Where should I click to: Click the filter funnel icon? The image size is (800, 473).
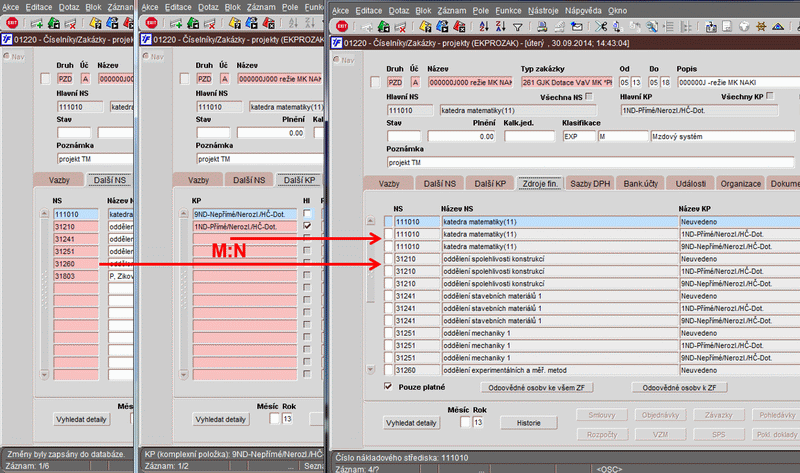[x=517, y=27]
